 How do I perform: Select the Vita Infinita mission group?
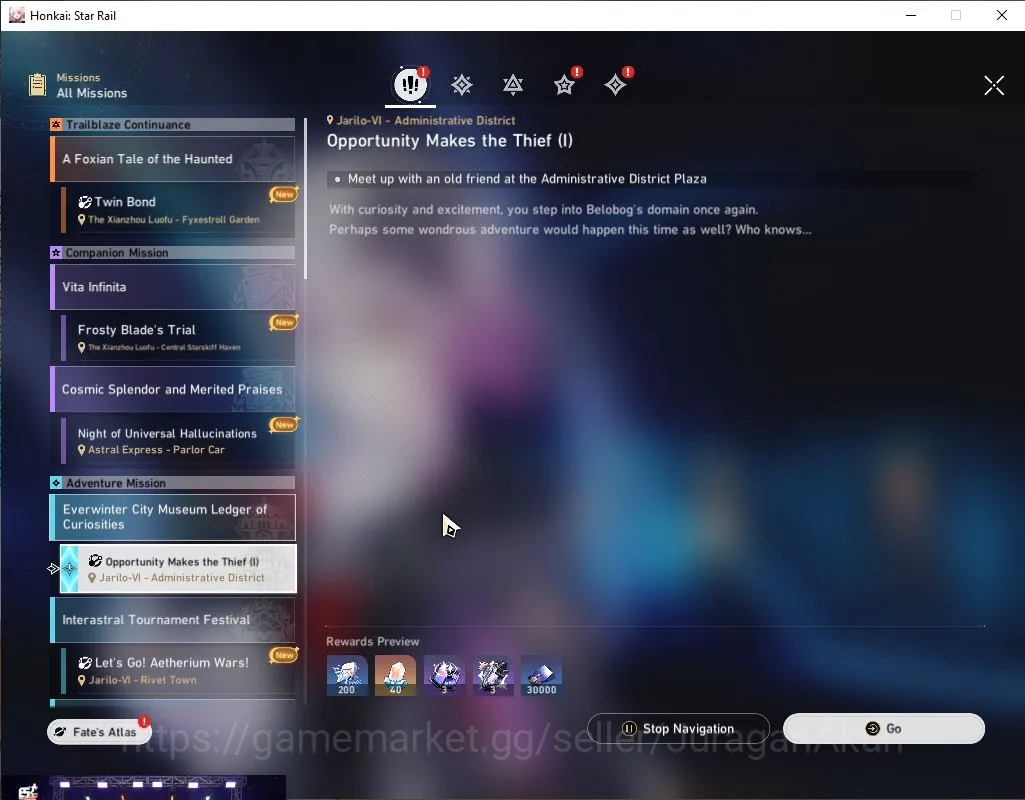coord(173,287)
